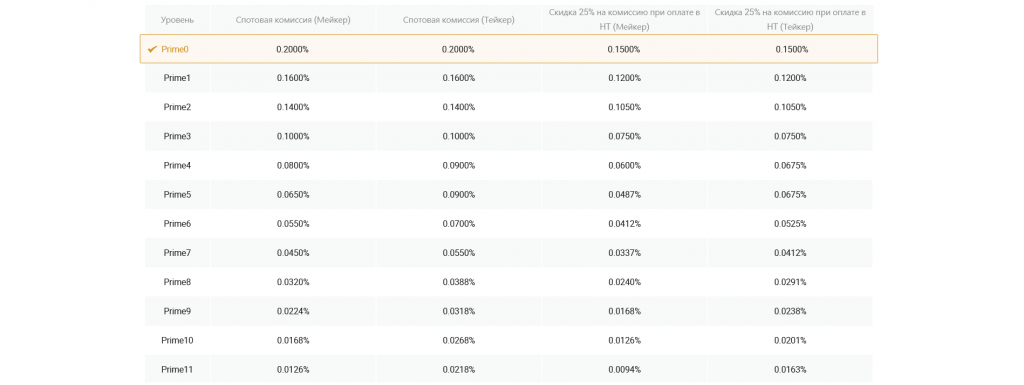Viewport: 1024px width, 385px height.
Task: Click Prime0 spot maker fee 0.2000%
Action: [x=293, y=49]
